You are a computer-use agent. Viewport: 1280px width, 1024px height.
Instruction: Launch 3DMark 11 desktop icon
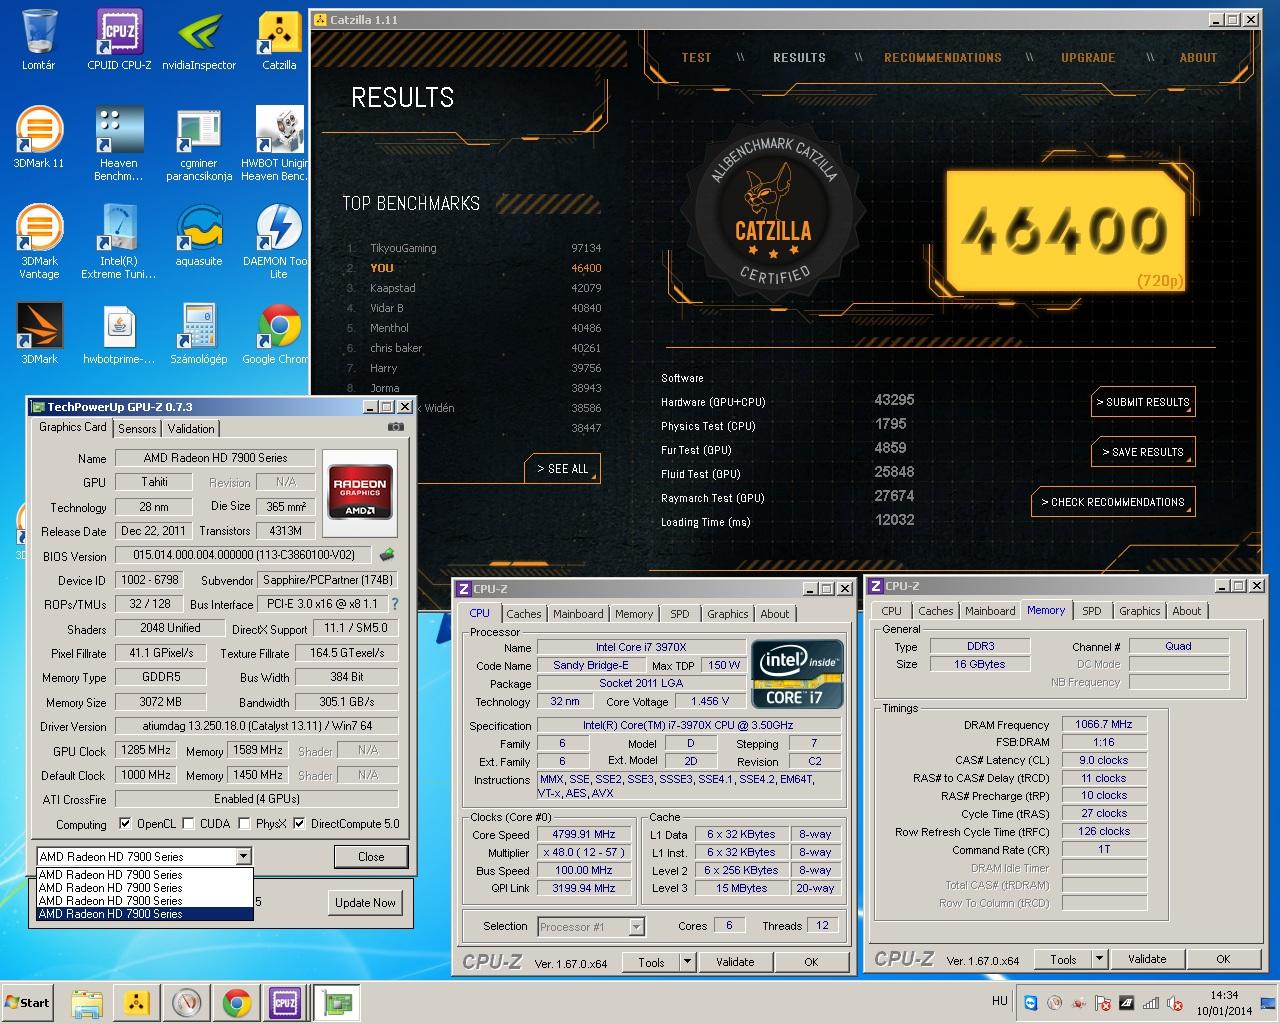(38, 138)
